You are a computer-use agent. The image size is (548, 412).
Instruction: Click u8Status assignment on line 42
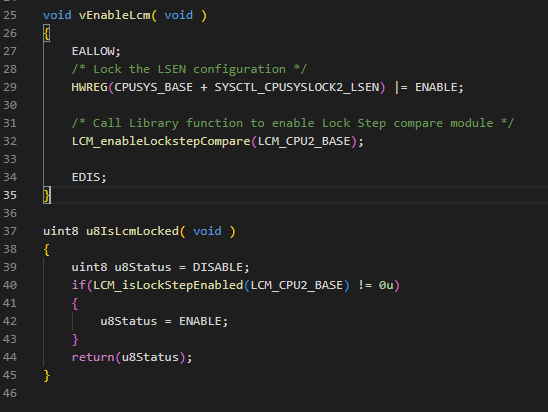pyautogui.click(x=129, y=321)
